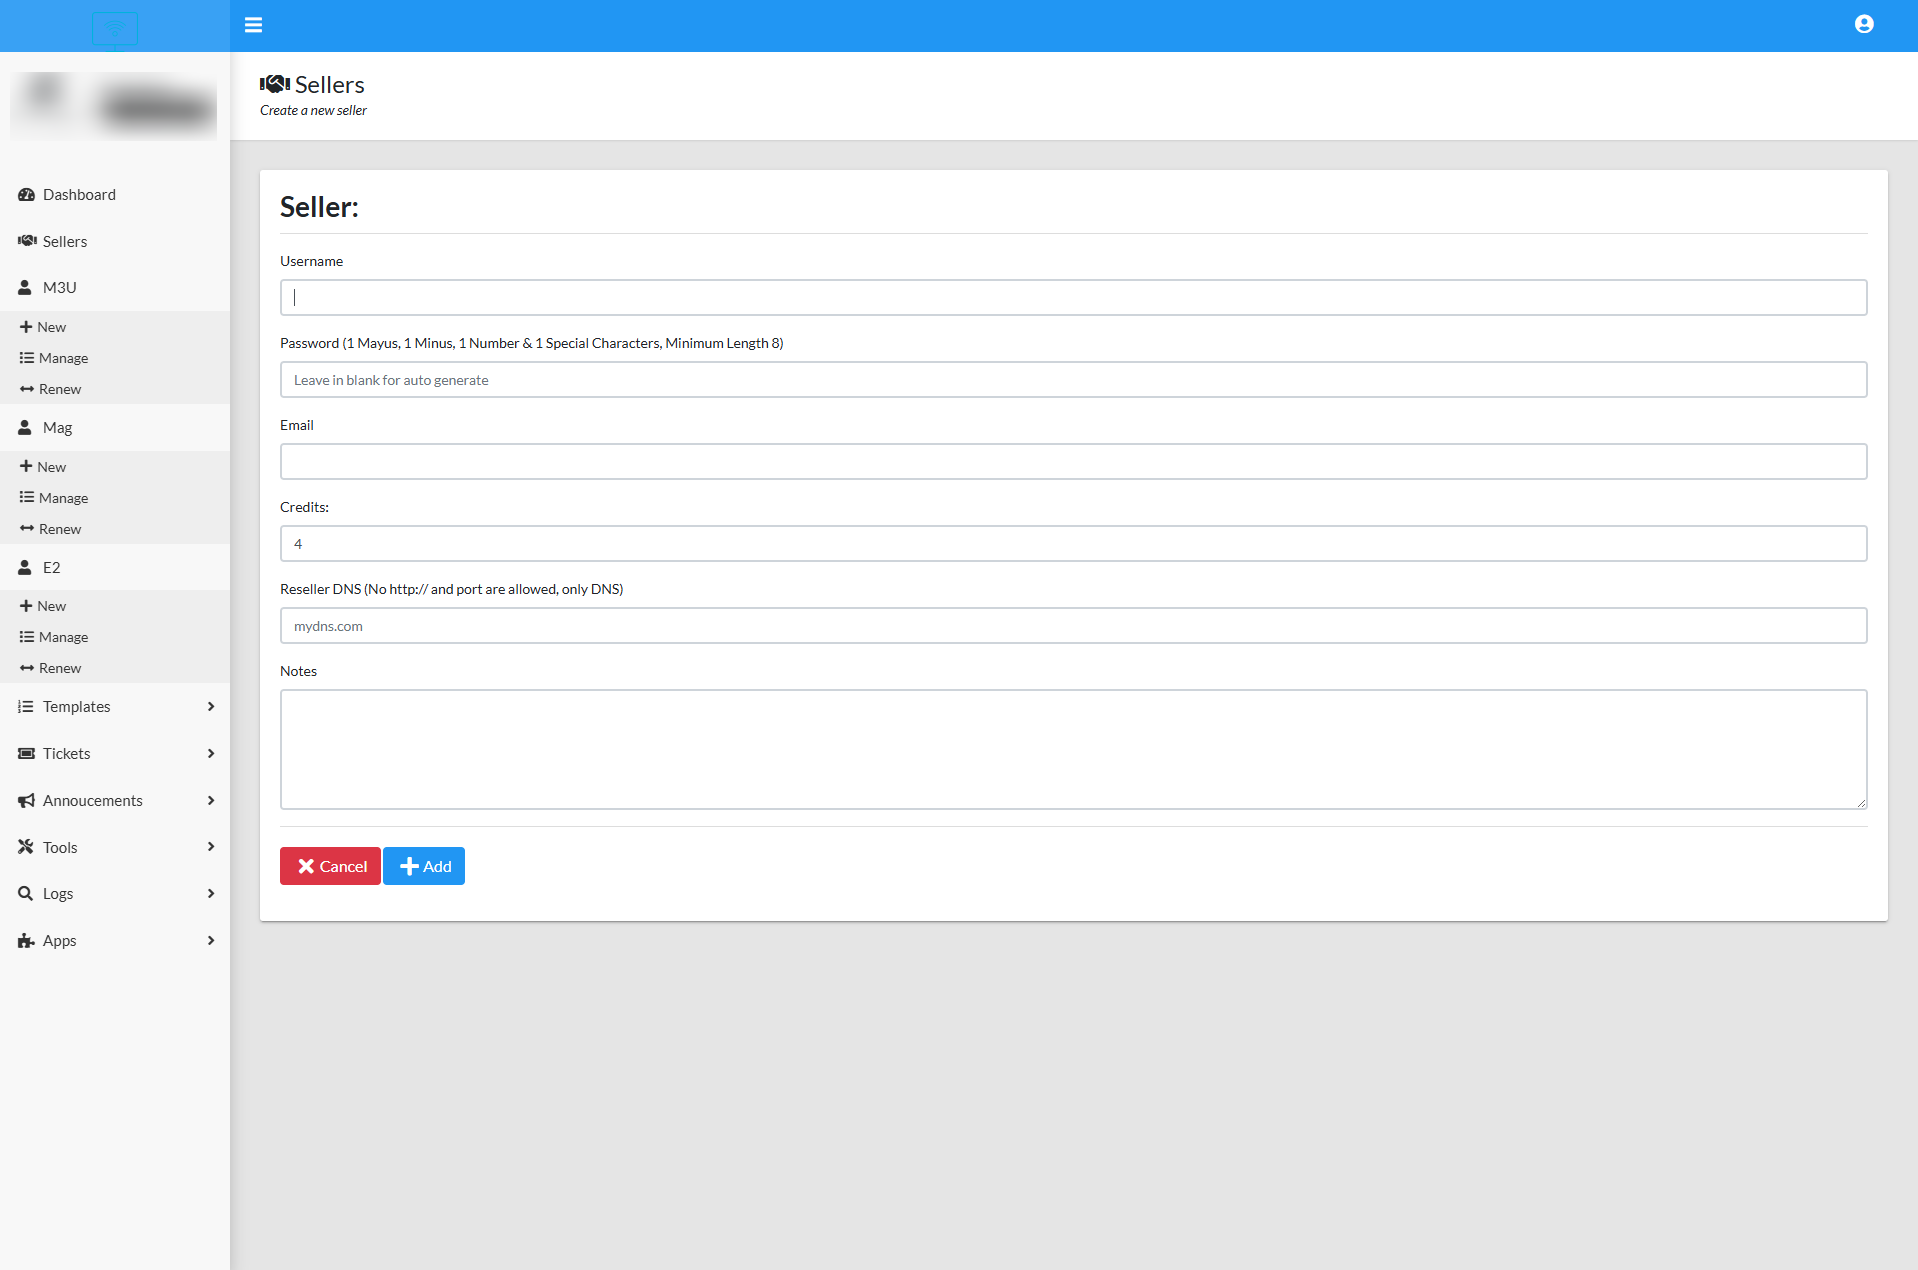Select Renew under the E2 section
The image size is (1918, 1270).
pyautogui.click(x=60, y=667)
